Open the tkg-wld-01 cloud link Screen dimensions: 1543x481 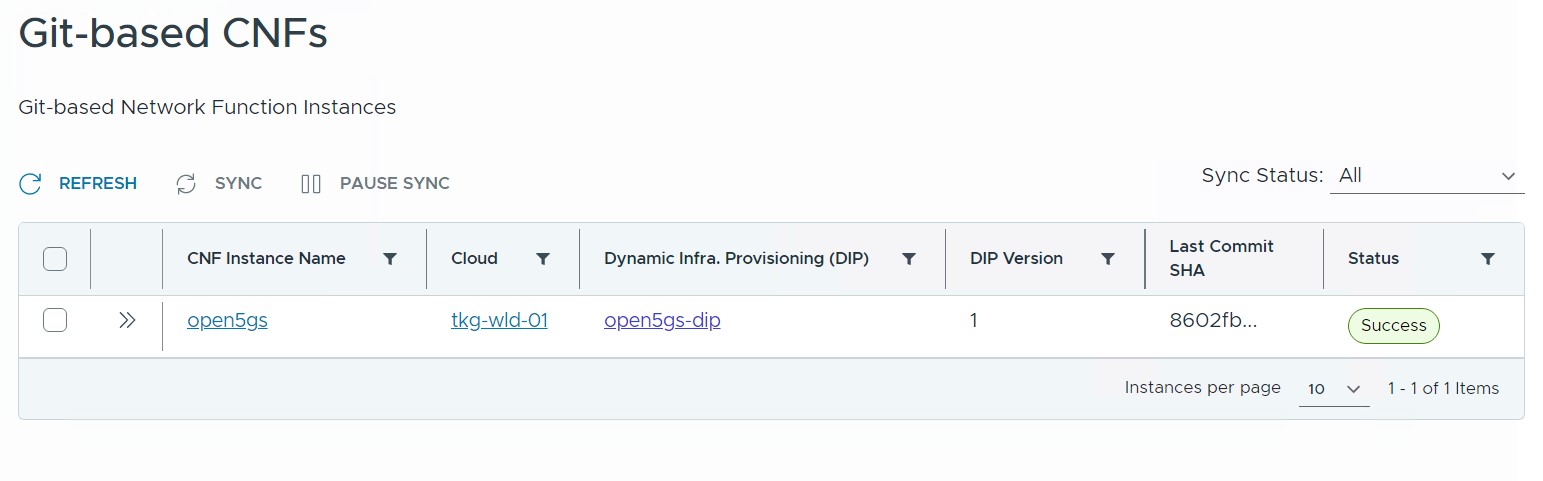[499, 321]
